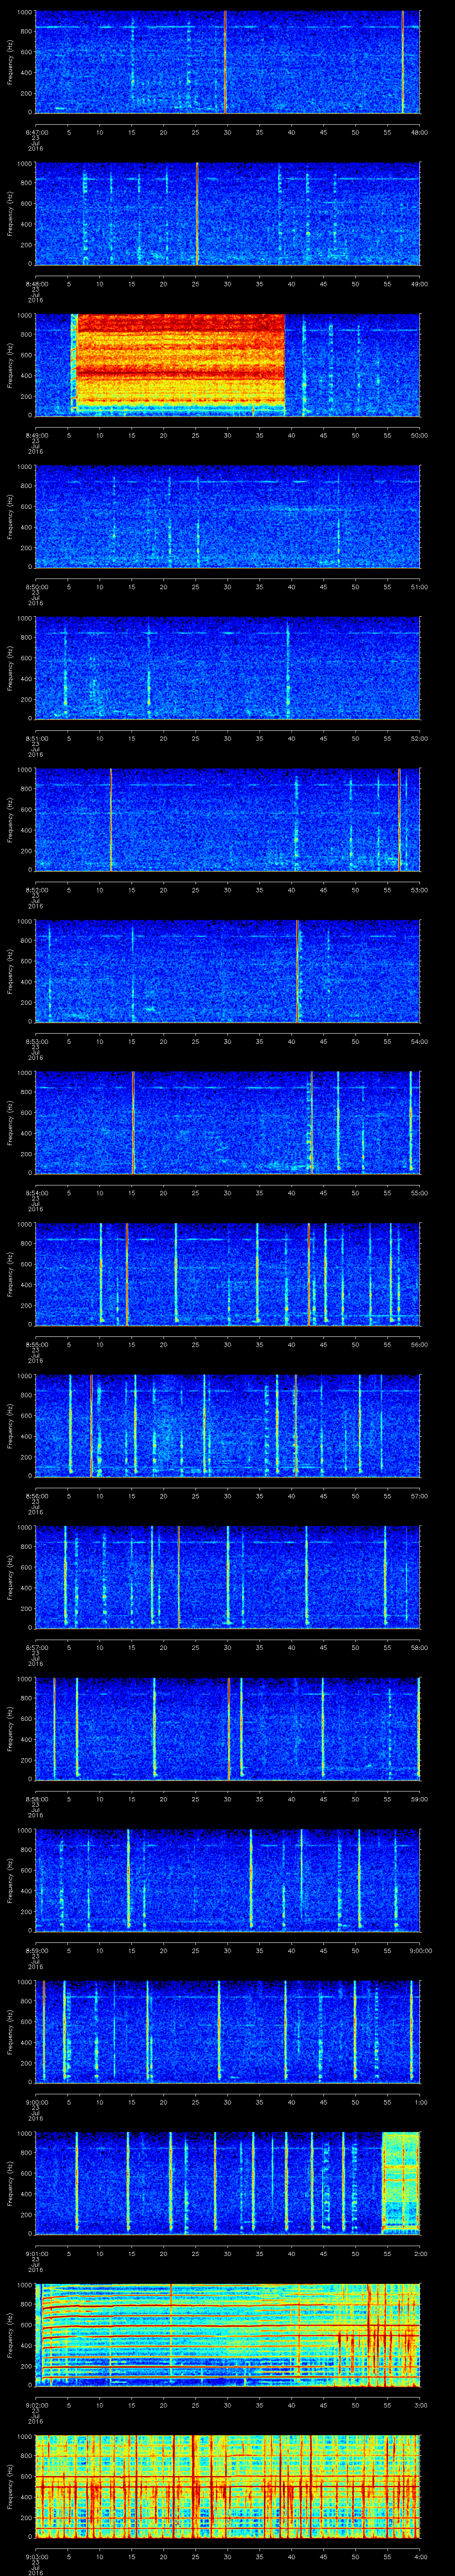Image resolution: width=455 pixels, height=2576 pixels.
Task: Click the 8:55:00 start time label
Action: pos(36,1344)
